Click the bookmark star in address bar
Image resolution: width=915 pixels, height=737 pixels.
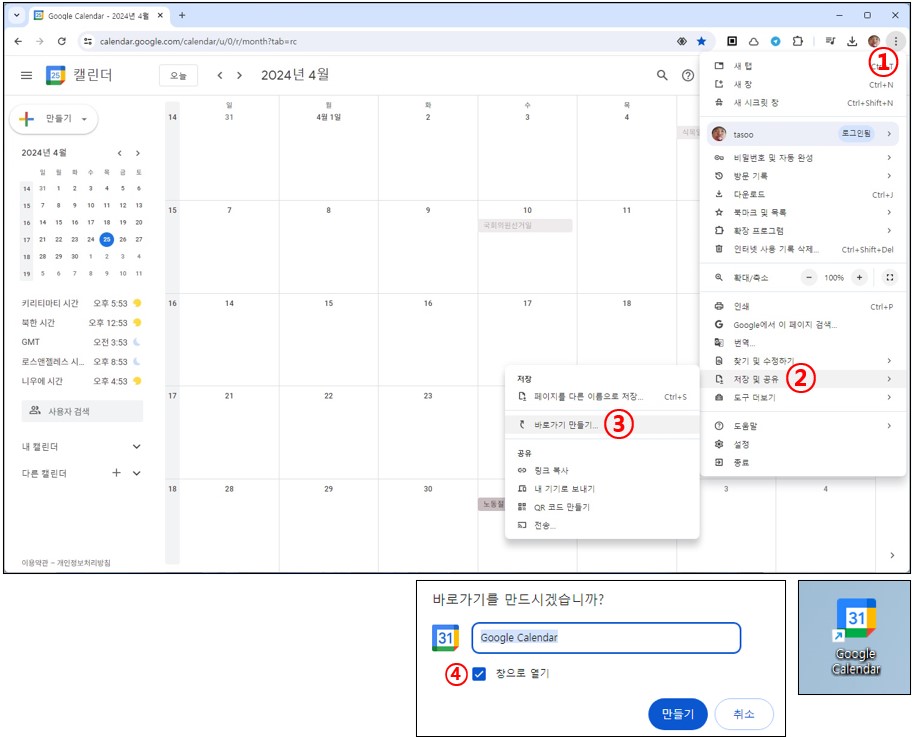[701, 41]
